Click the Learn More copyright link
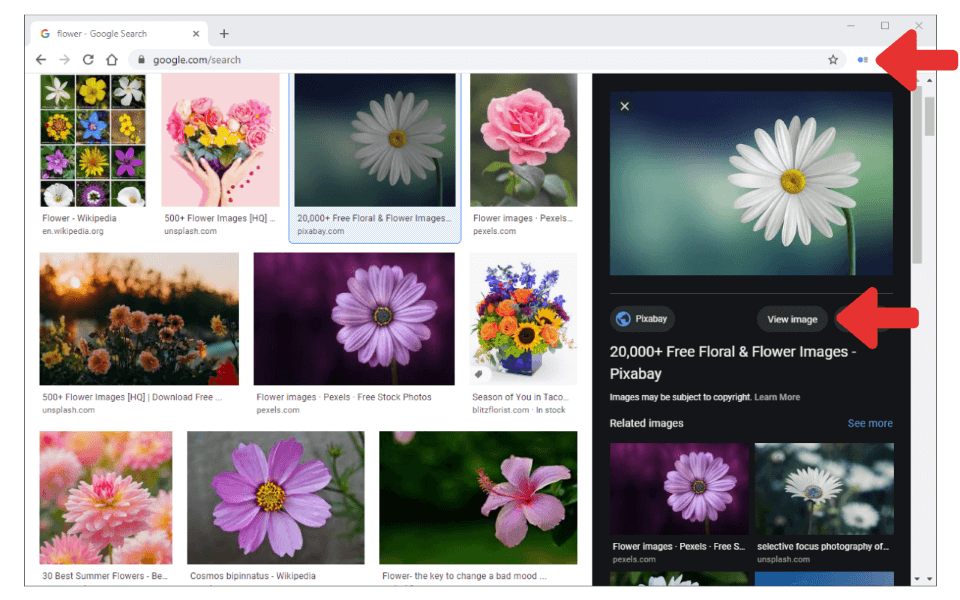Image resolution: width=960 pixels, height=600 pixels. pyautogui.click(x=777, y=397)
